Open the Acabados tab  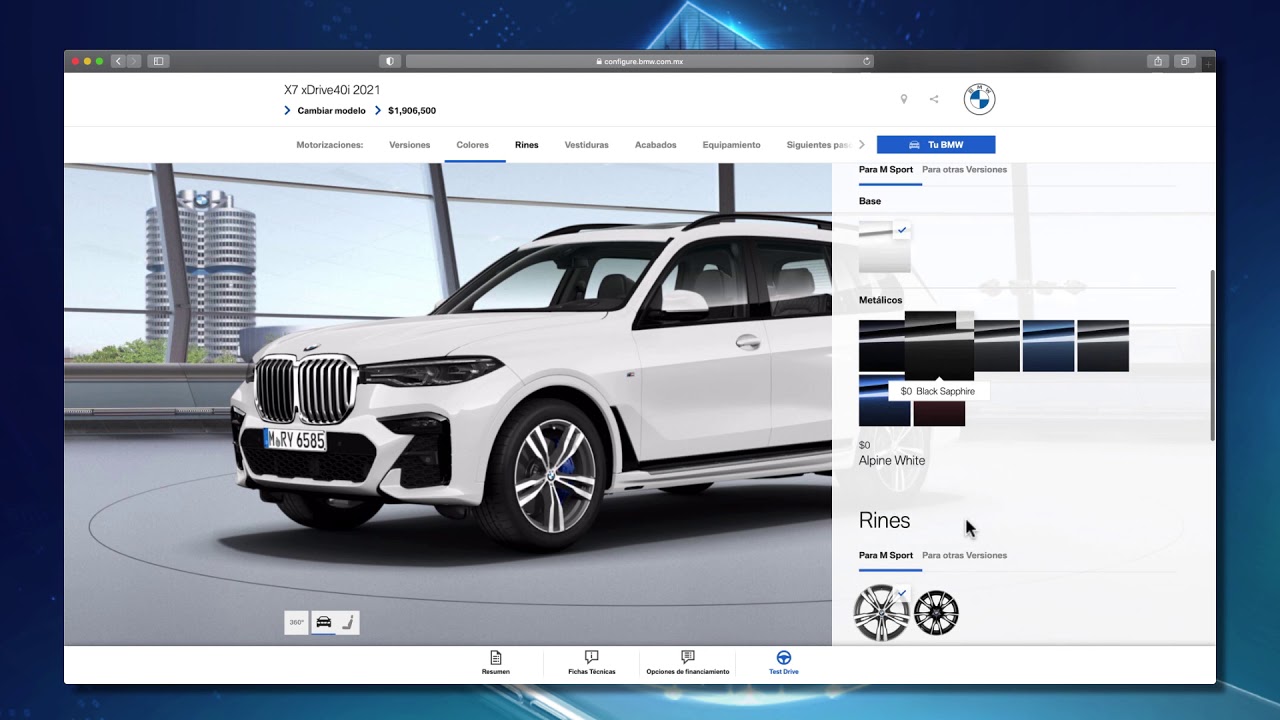coord(656,145)
